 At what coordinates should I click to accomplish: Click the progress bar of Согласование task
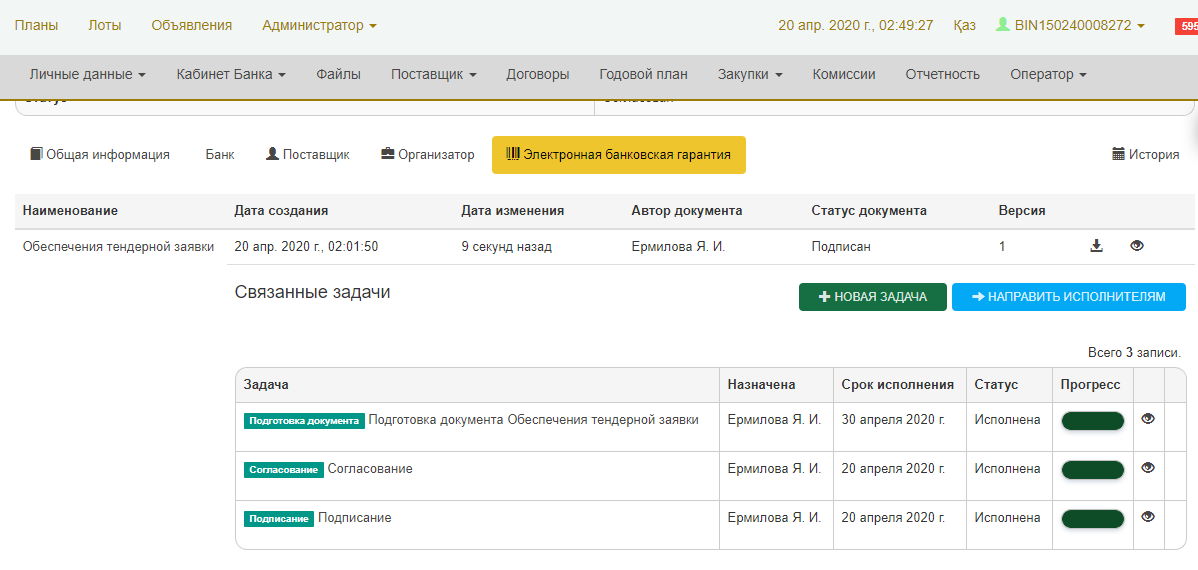[x=1092, y=469]
